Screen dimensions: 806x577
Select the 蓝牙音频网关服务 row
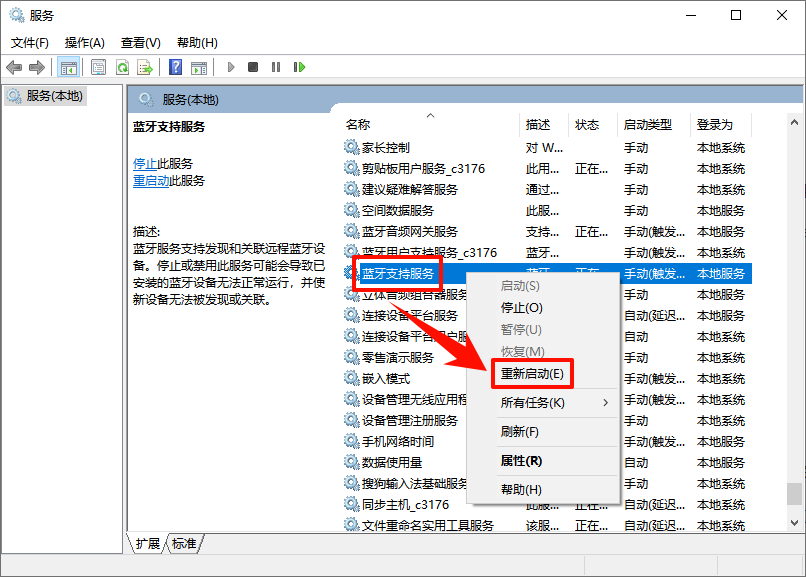tap(546, 232)
